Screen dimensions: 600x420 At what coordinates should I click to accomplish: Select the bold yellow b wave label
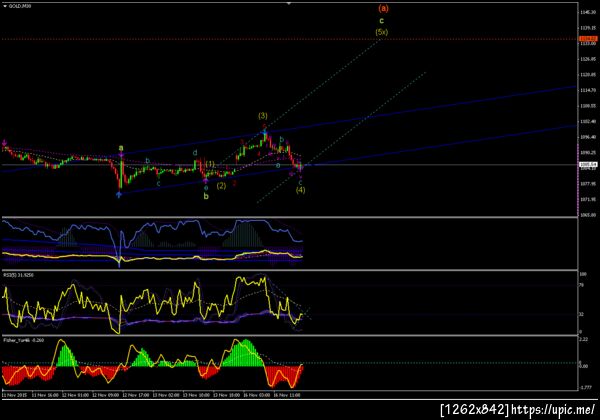coord(206,197)
